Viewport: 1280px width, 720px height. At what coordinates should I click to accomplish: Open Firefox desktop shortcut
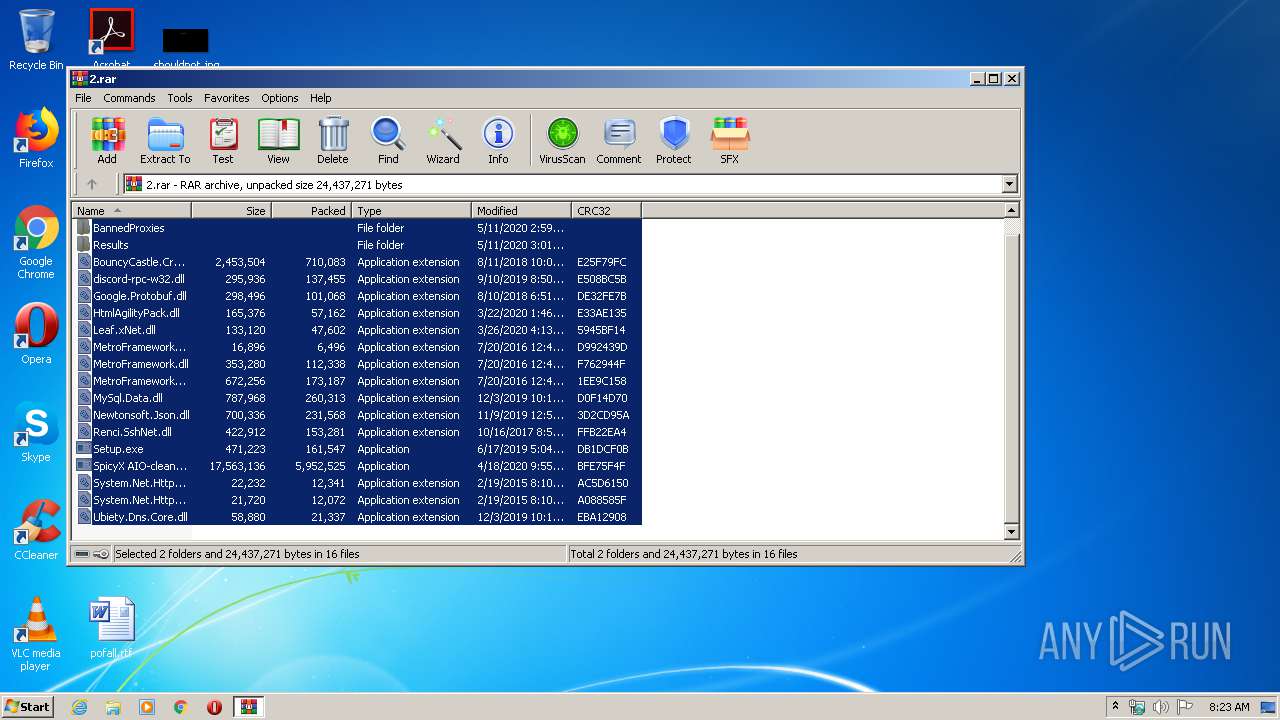pyautogui.click(x=36, y=138)
